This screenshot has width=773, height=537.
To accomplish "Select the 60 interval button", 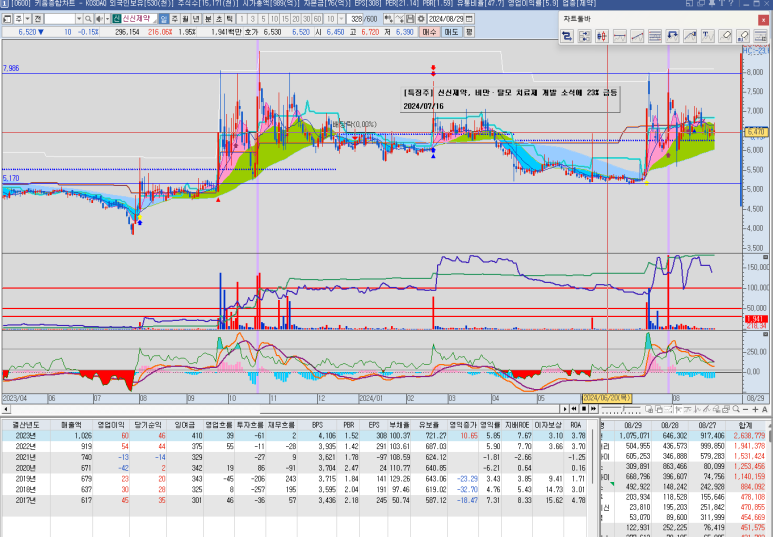I will point(317,19).
